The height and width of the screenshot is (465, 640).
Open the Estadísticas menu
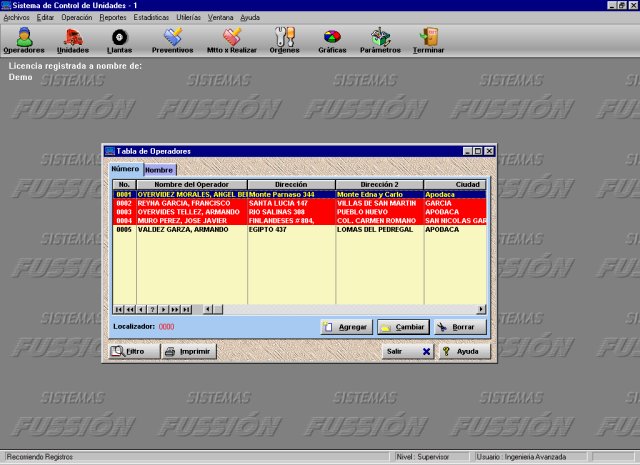[x=151, y=18]
